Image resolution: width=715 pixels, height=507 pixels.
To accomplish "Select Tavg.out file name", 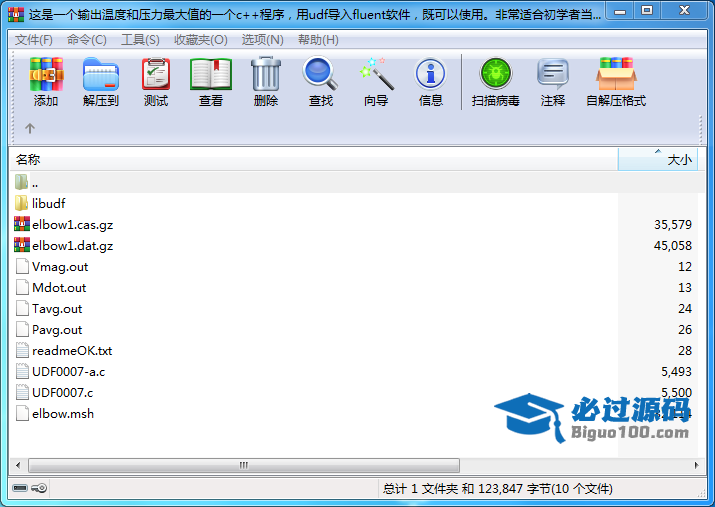I will 57,309.
